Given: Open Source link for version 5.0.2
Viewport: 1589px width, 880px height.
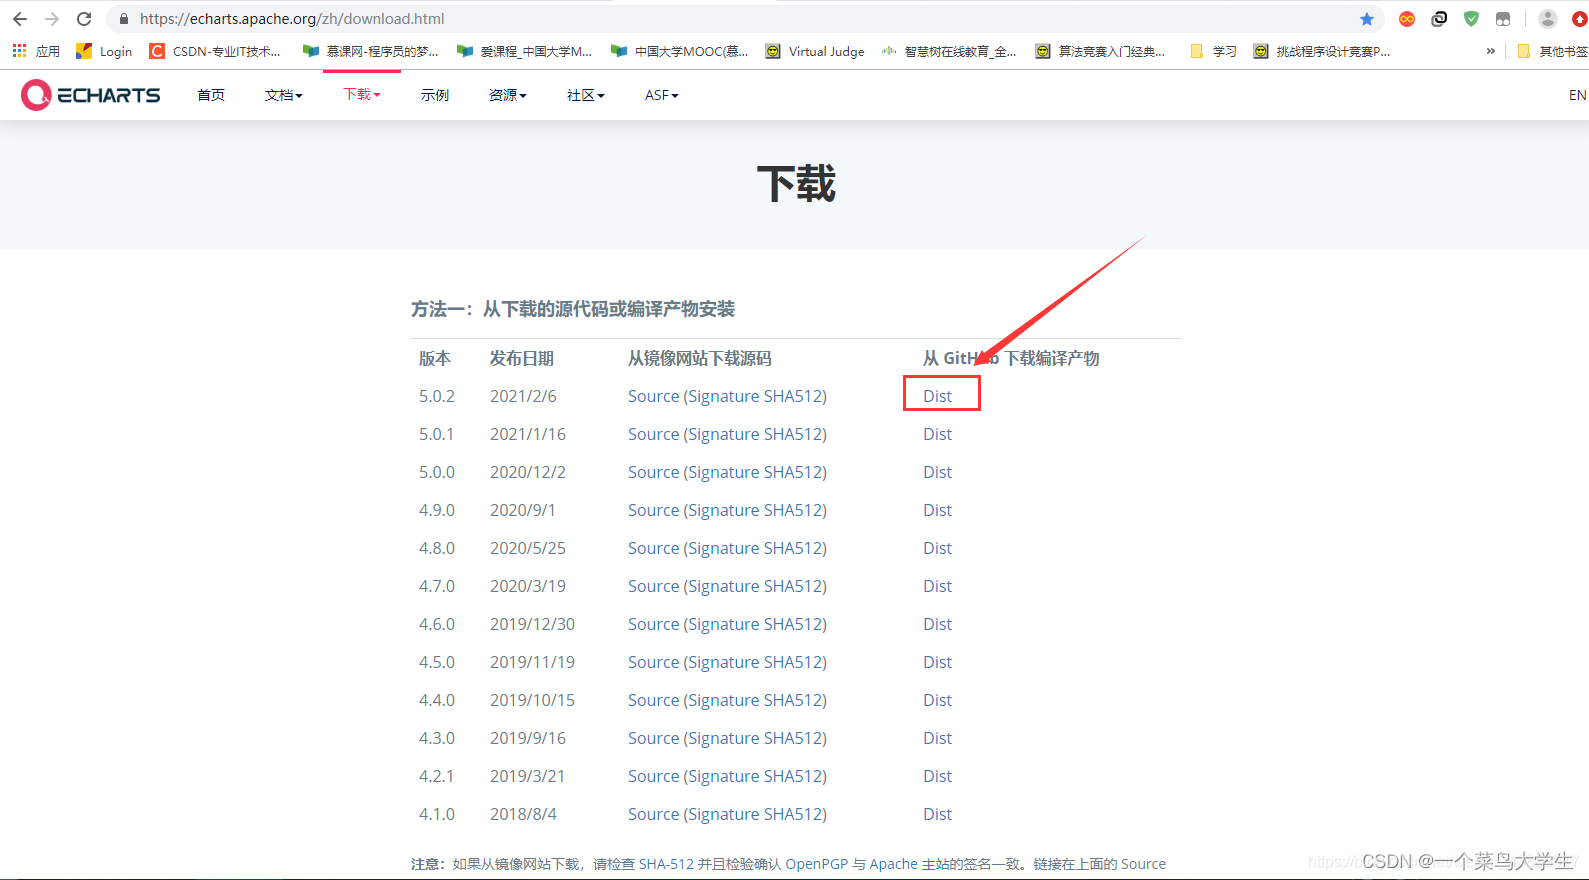Looking at the screenshot, I should (653, 396).
